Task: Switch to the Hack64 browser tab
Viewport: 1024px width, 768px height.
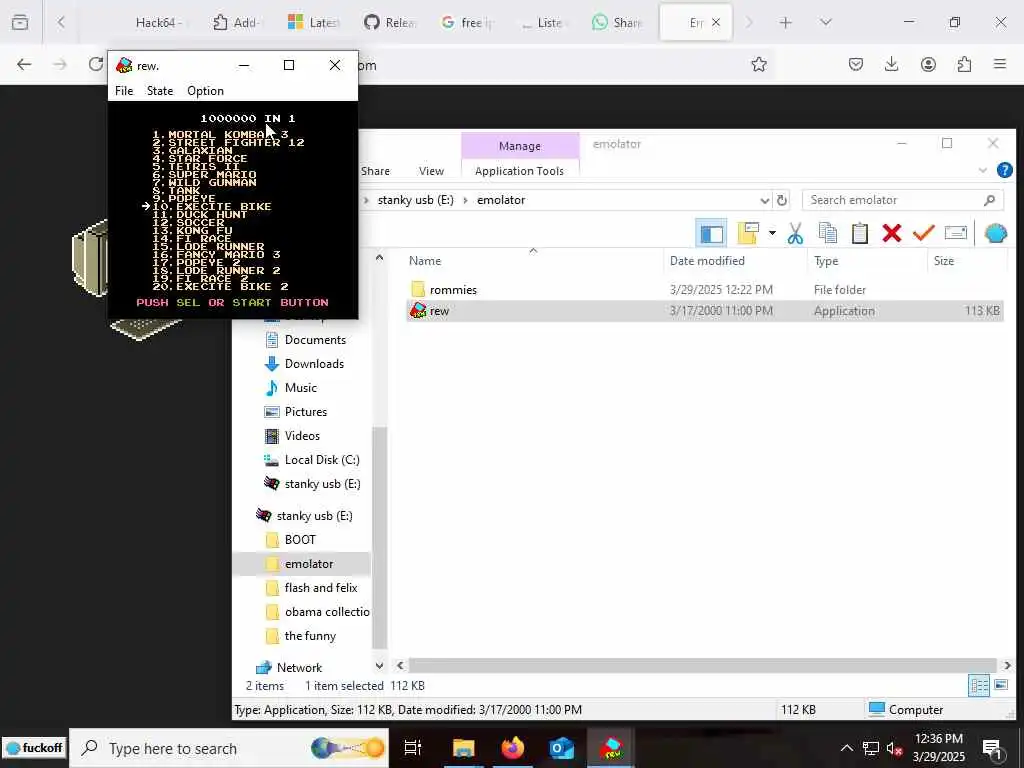Action: [159, 23]
